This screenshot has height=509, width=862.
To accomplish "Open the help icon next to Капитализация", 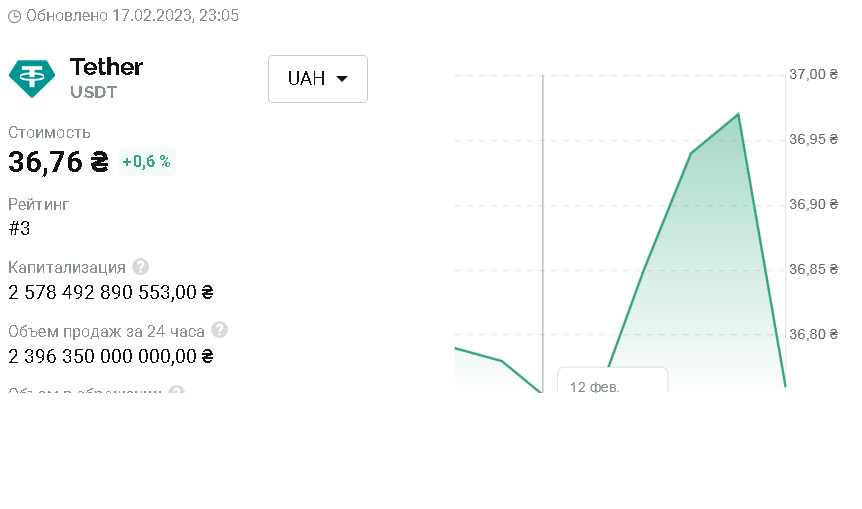I will [141, 267].
